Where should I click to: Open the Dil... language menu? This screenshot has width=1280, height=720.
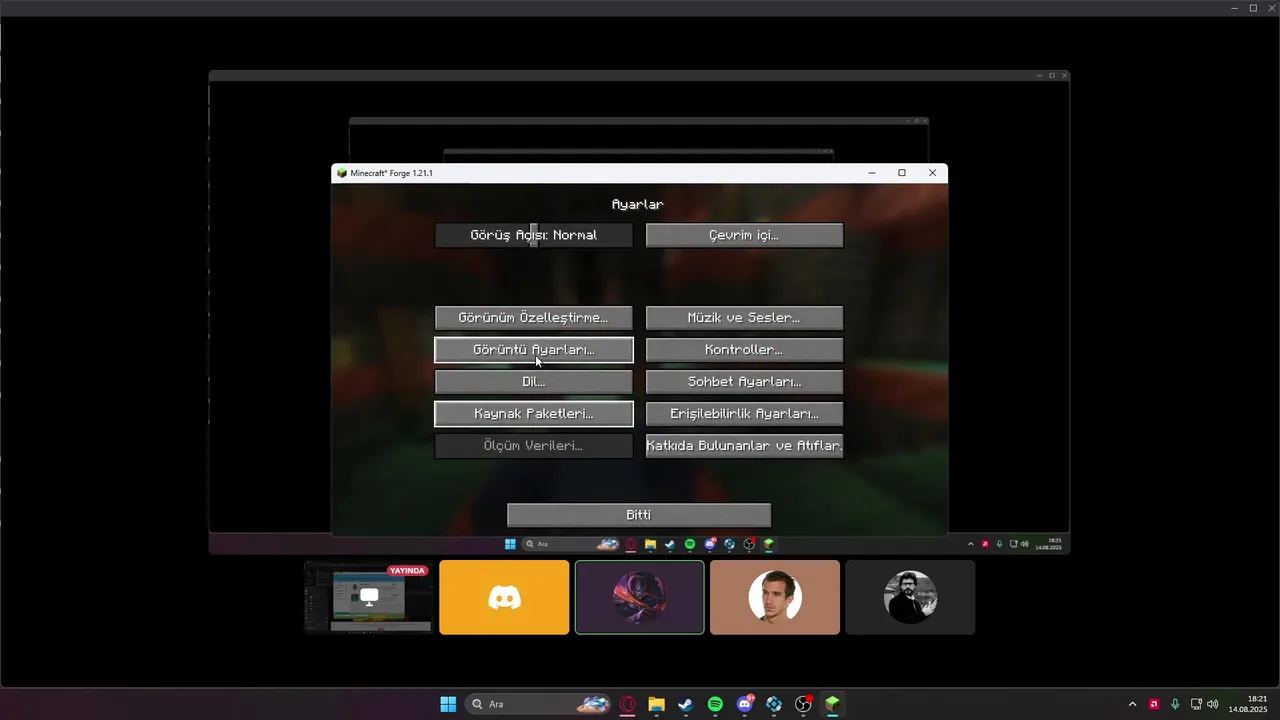point(534,382)
